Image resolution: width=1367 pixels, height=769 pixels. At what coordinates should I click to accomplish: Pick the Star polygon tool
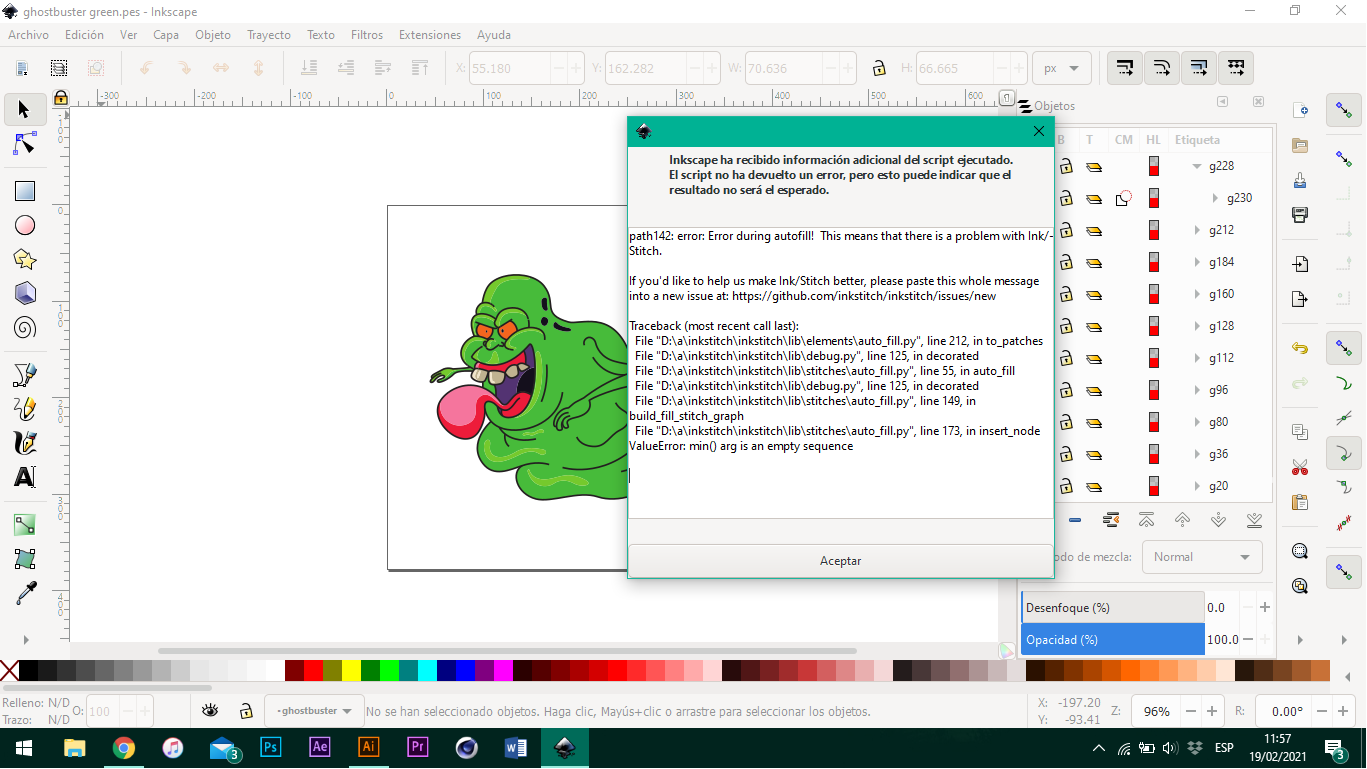(25, 259)
